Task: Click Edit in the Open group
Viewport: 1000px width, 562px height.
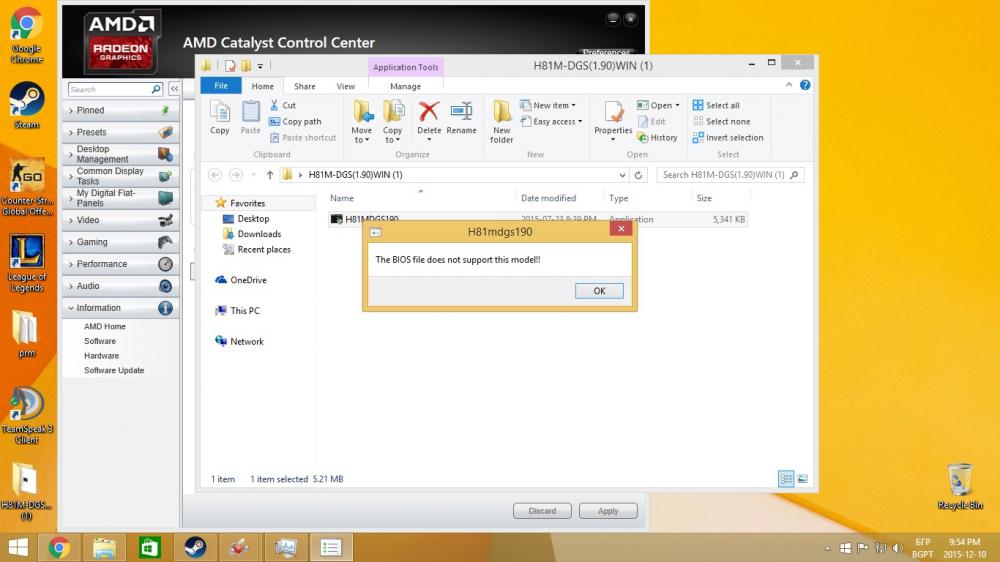Action: pos(651,121)
